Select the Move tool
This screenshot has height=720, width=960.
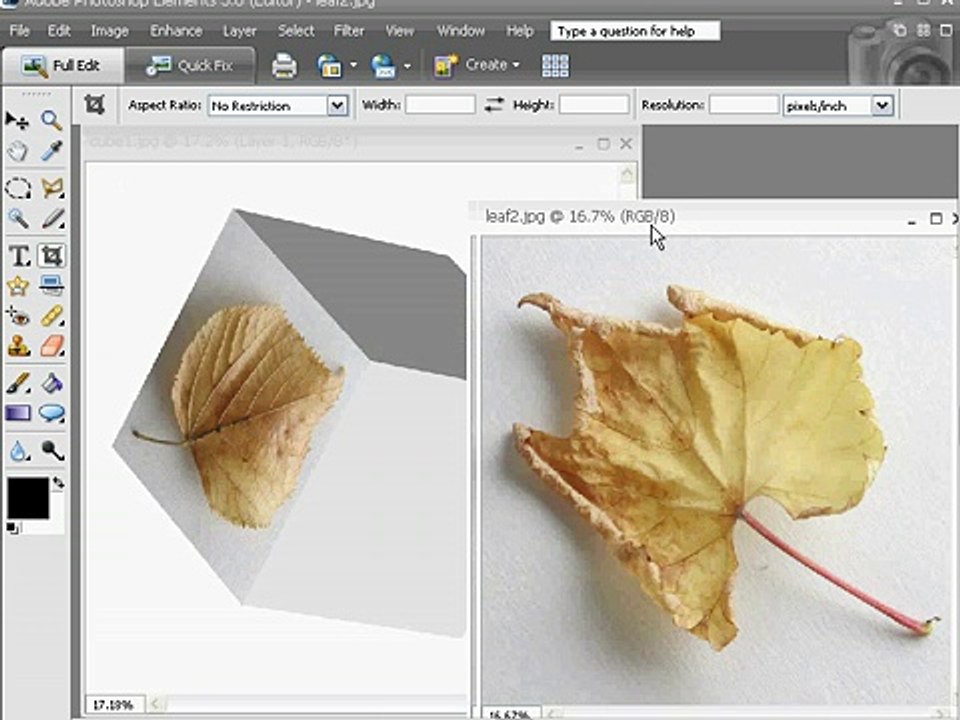(17, 121)
